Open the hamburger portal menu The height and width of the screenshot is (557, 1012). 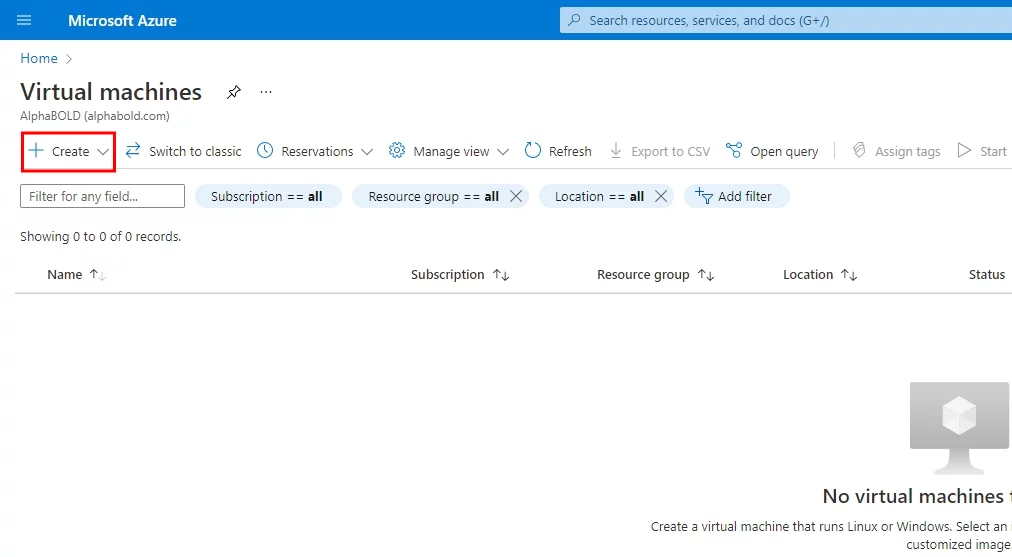(24, 20)
